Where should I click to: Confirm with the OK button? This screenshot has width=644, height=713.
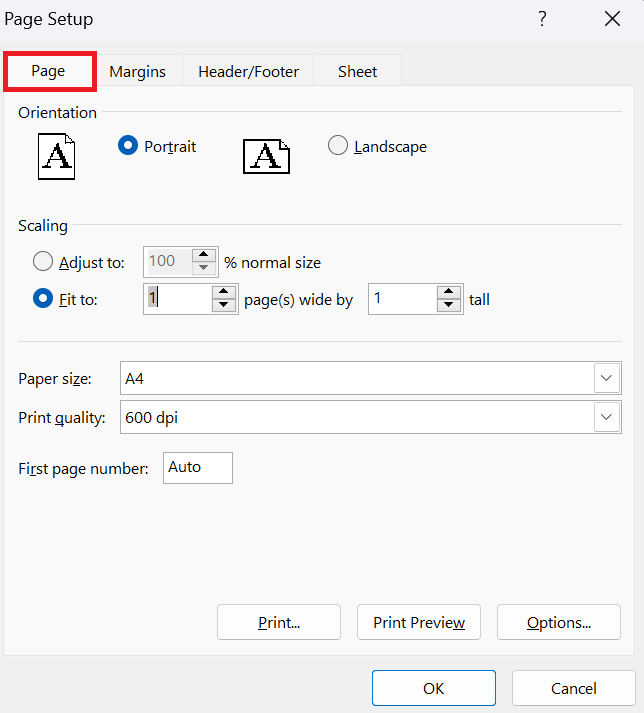[434, 688]
